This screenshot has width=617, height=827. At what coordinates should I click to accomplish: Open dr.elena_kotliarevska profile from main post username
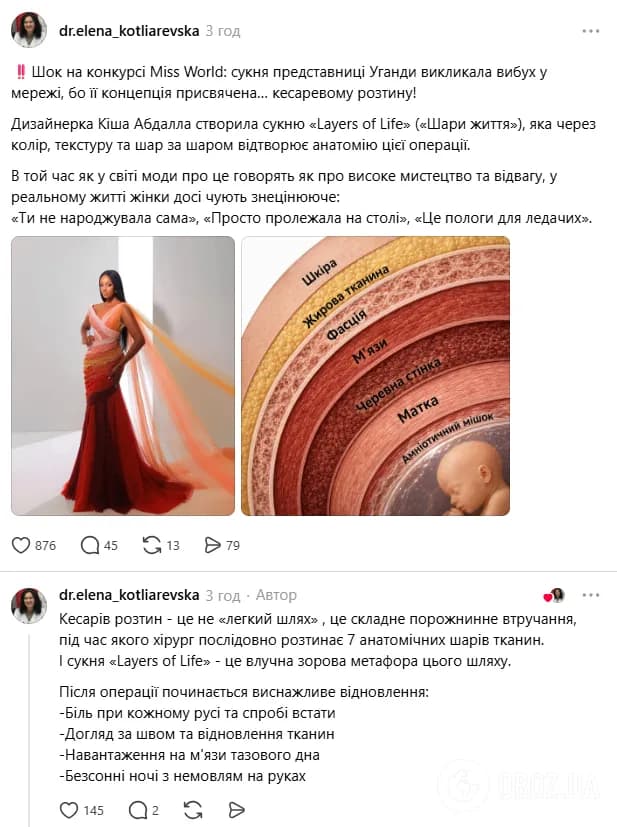coord(129,31)
